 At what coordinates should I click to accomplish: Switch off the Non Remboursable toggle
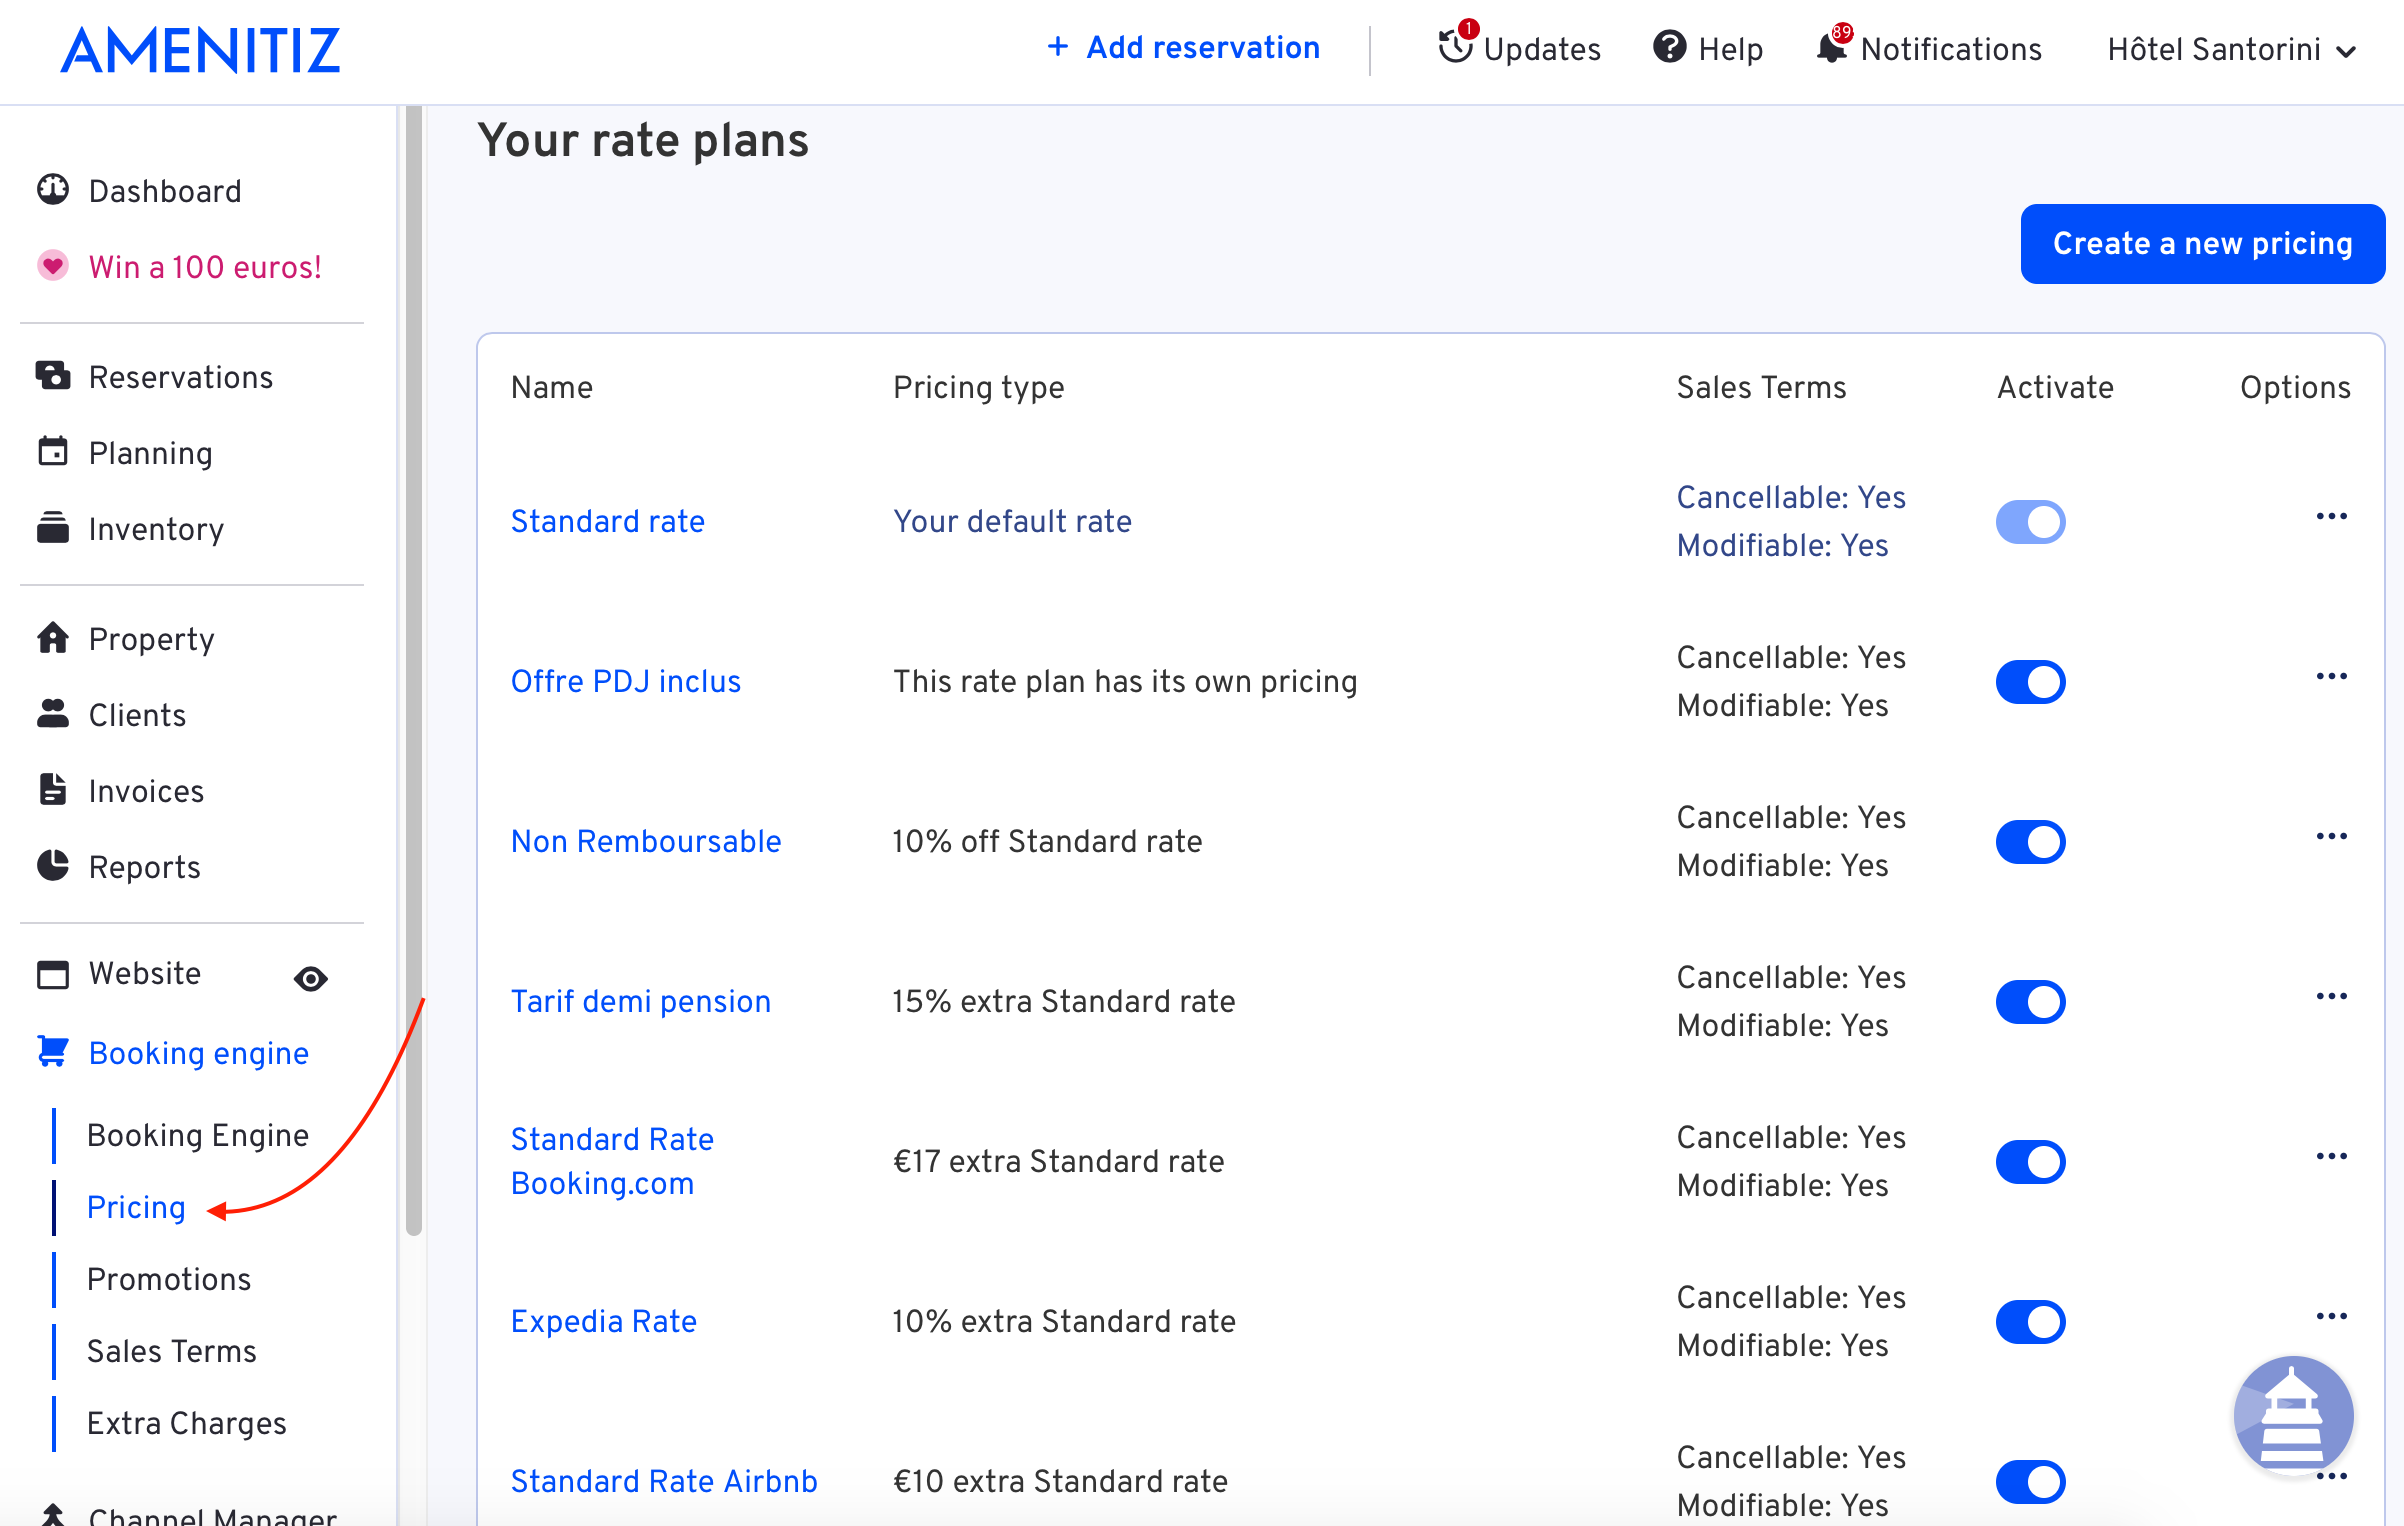[x=2030, y=841]
